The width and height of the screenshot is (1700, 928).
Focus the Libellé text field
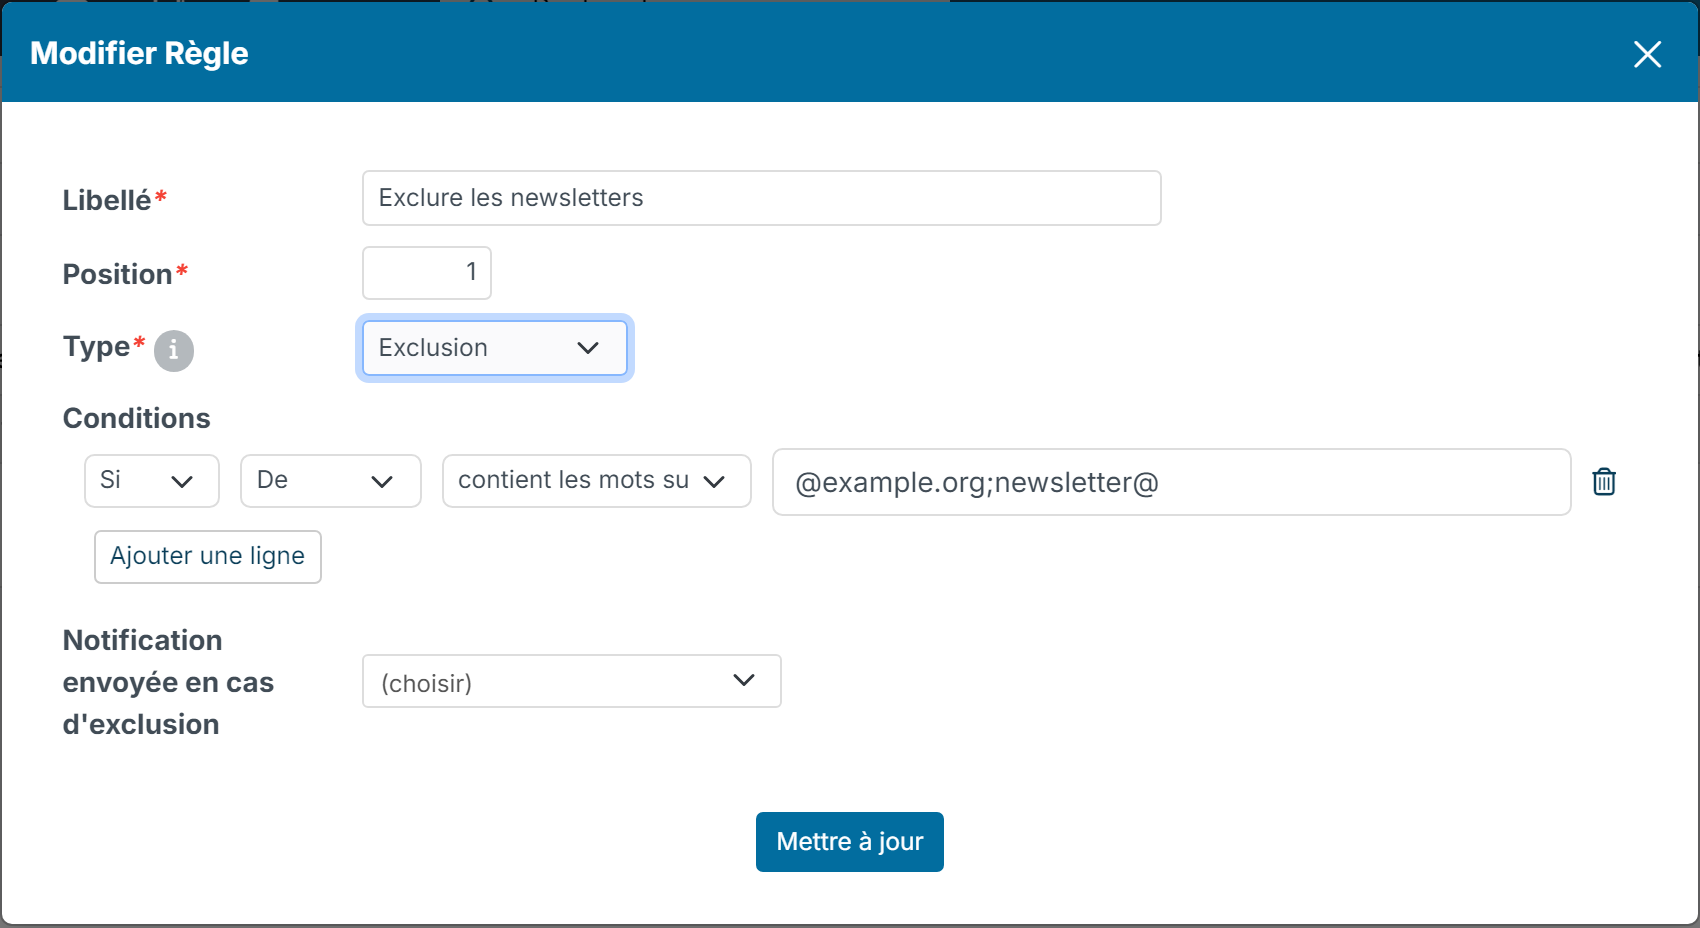coord(762,198)
